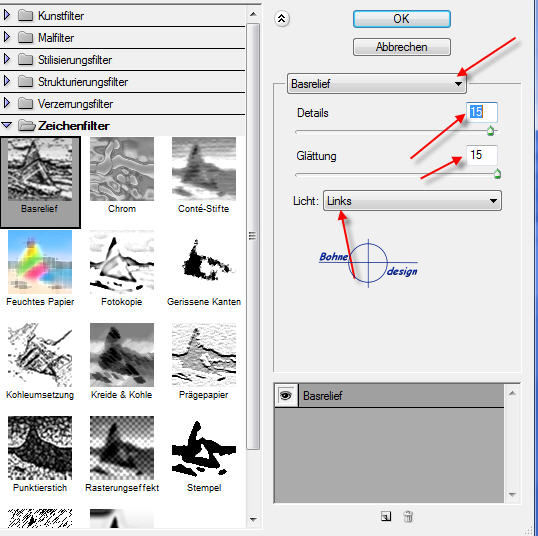Click the new effect layer icon
This screenshot has width=538, height=536.
coord(386,516)
